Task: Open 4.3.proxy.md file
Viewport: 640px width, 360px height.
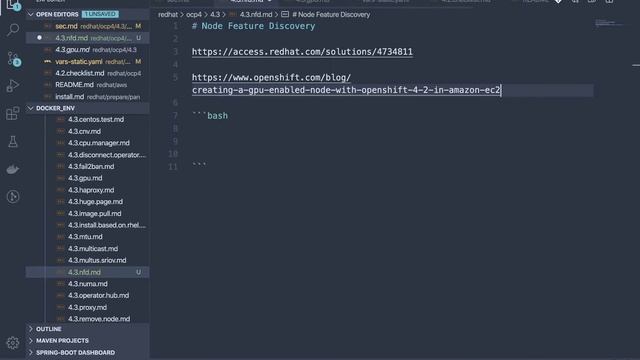Action: pyautogui.click(x=88, y=307)
